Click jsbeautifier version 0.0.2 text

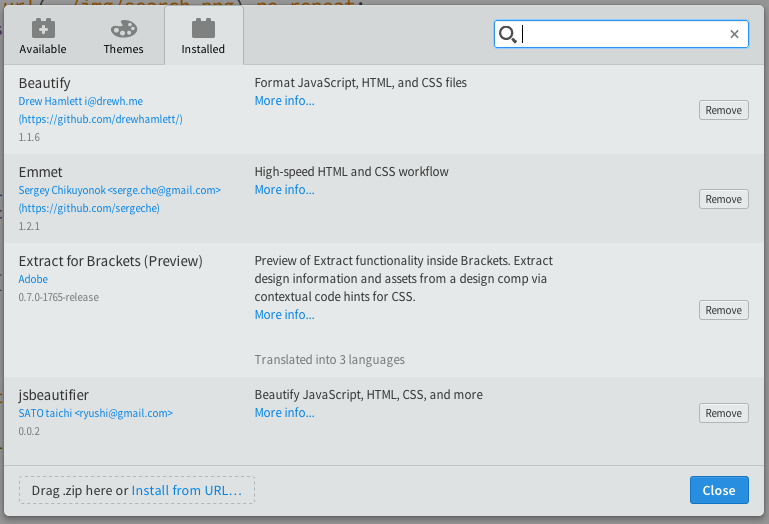(x=29, y=431)
